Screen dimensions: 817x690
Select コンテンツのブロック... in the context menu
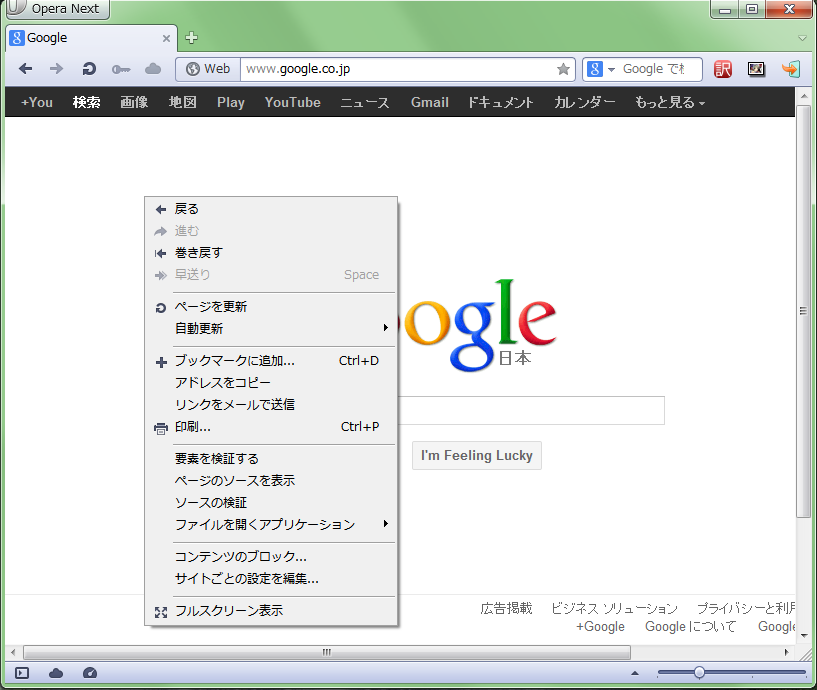pos(271,557)
